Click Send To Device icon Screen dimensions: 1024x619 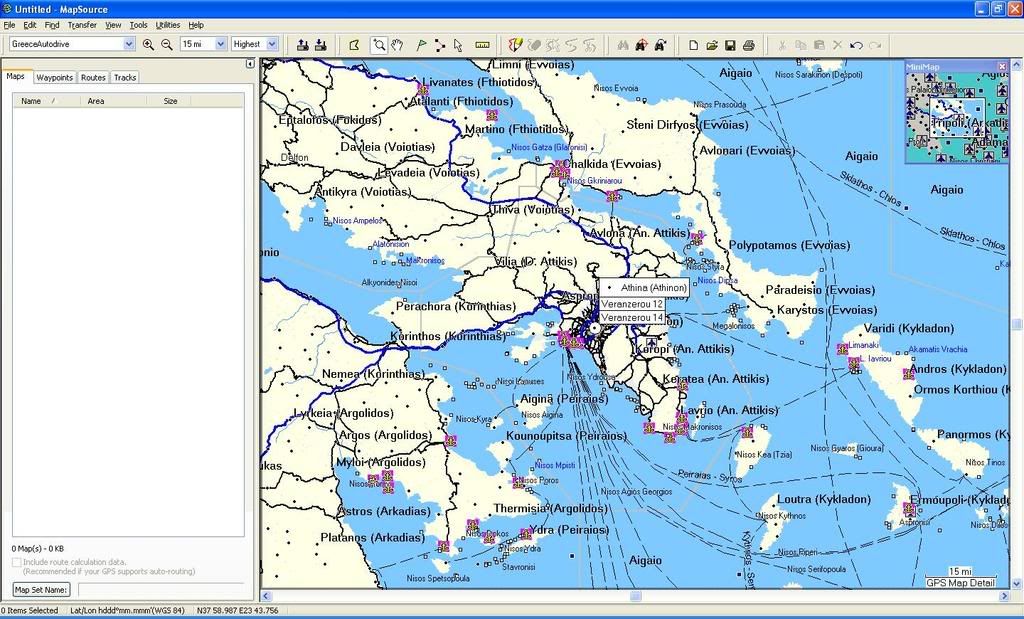click(302, 45)
